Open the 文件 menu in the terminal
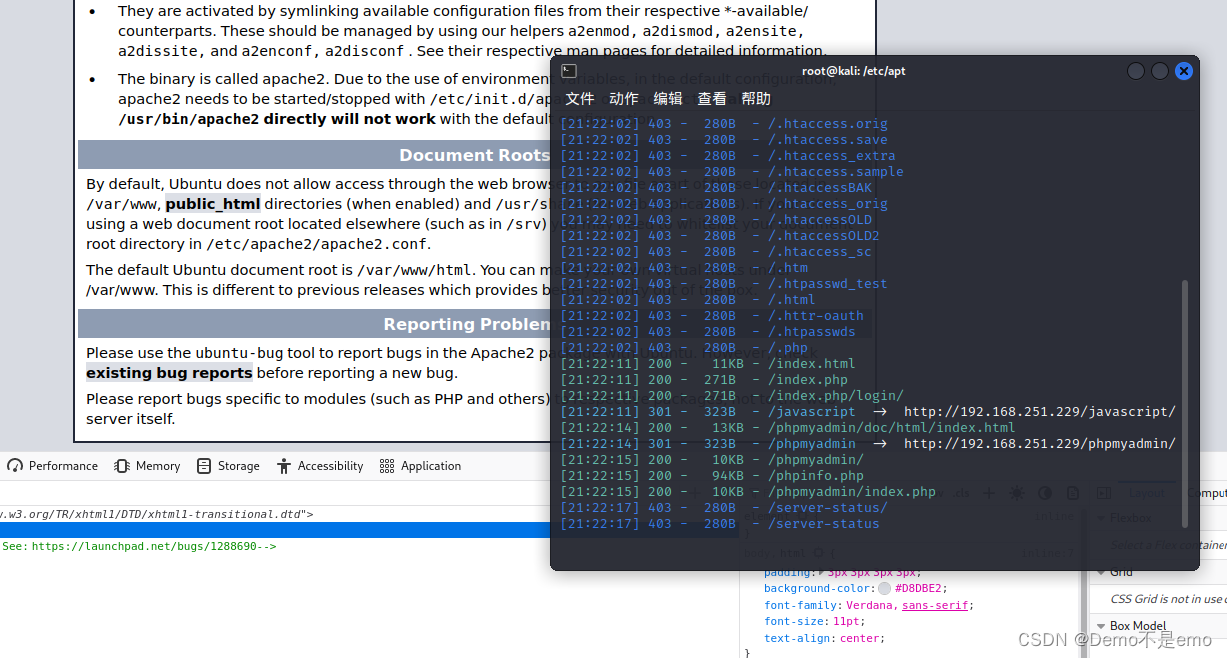This screenshot has width=1227, height=658. tap(580, 98)
